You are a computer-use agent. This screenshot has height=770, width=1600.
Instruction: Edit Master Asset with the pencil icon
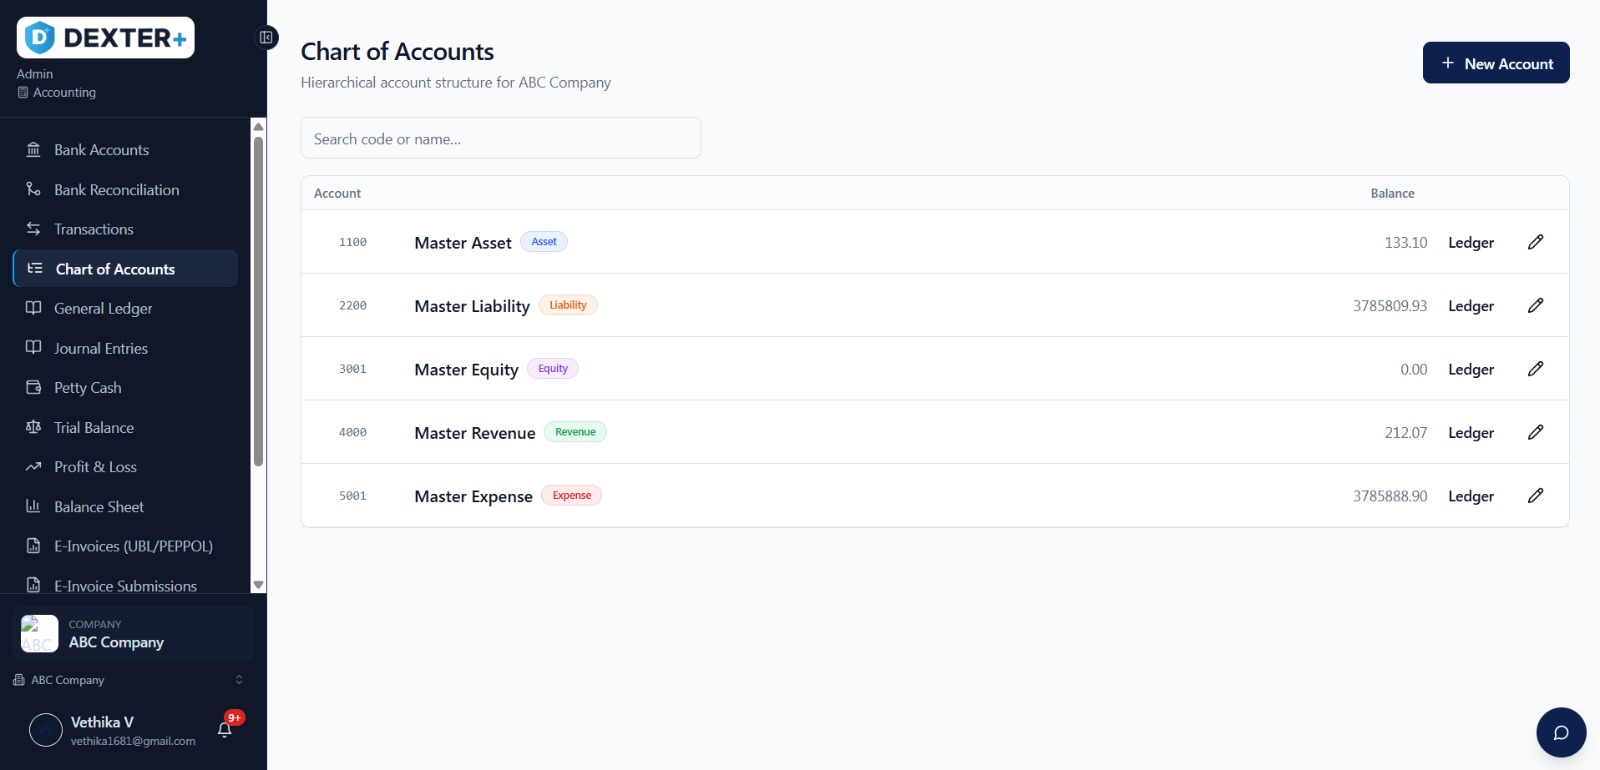(x=1536, y=242)
